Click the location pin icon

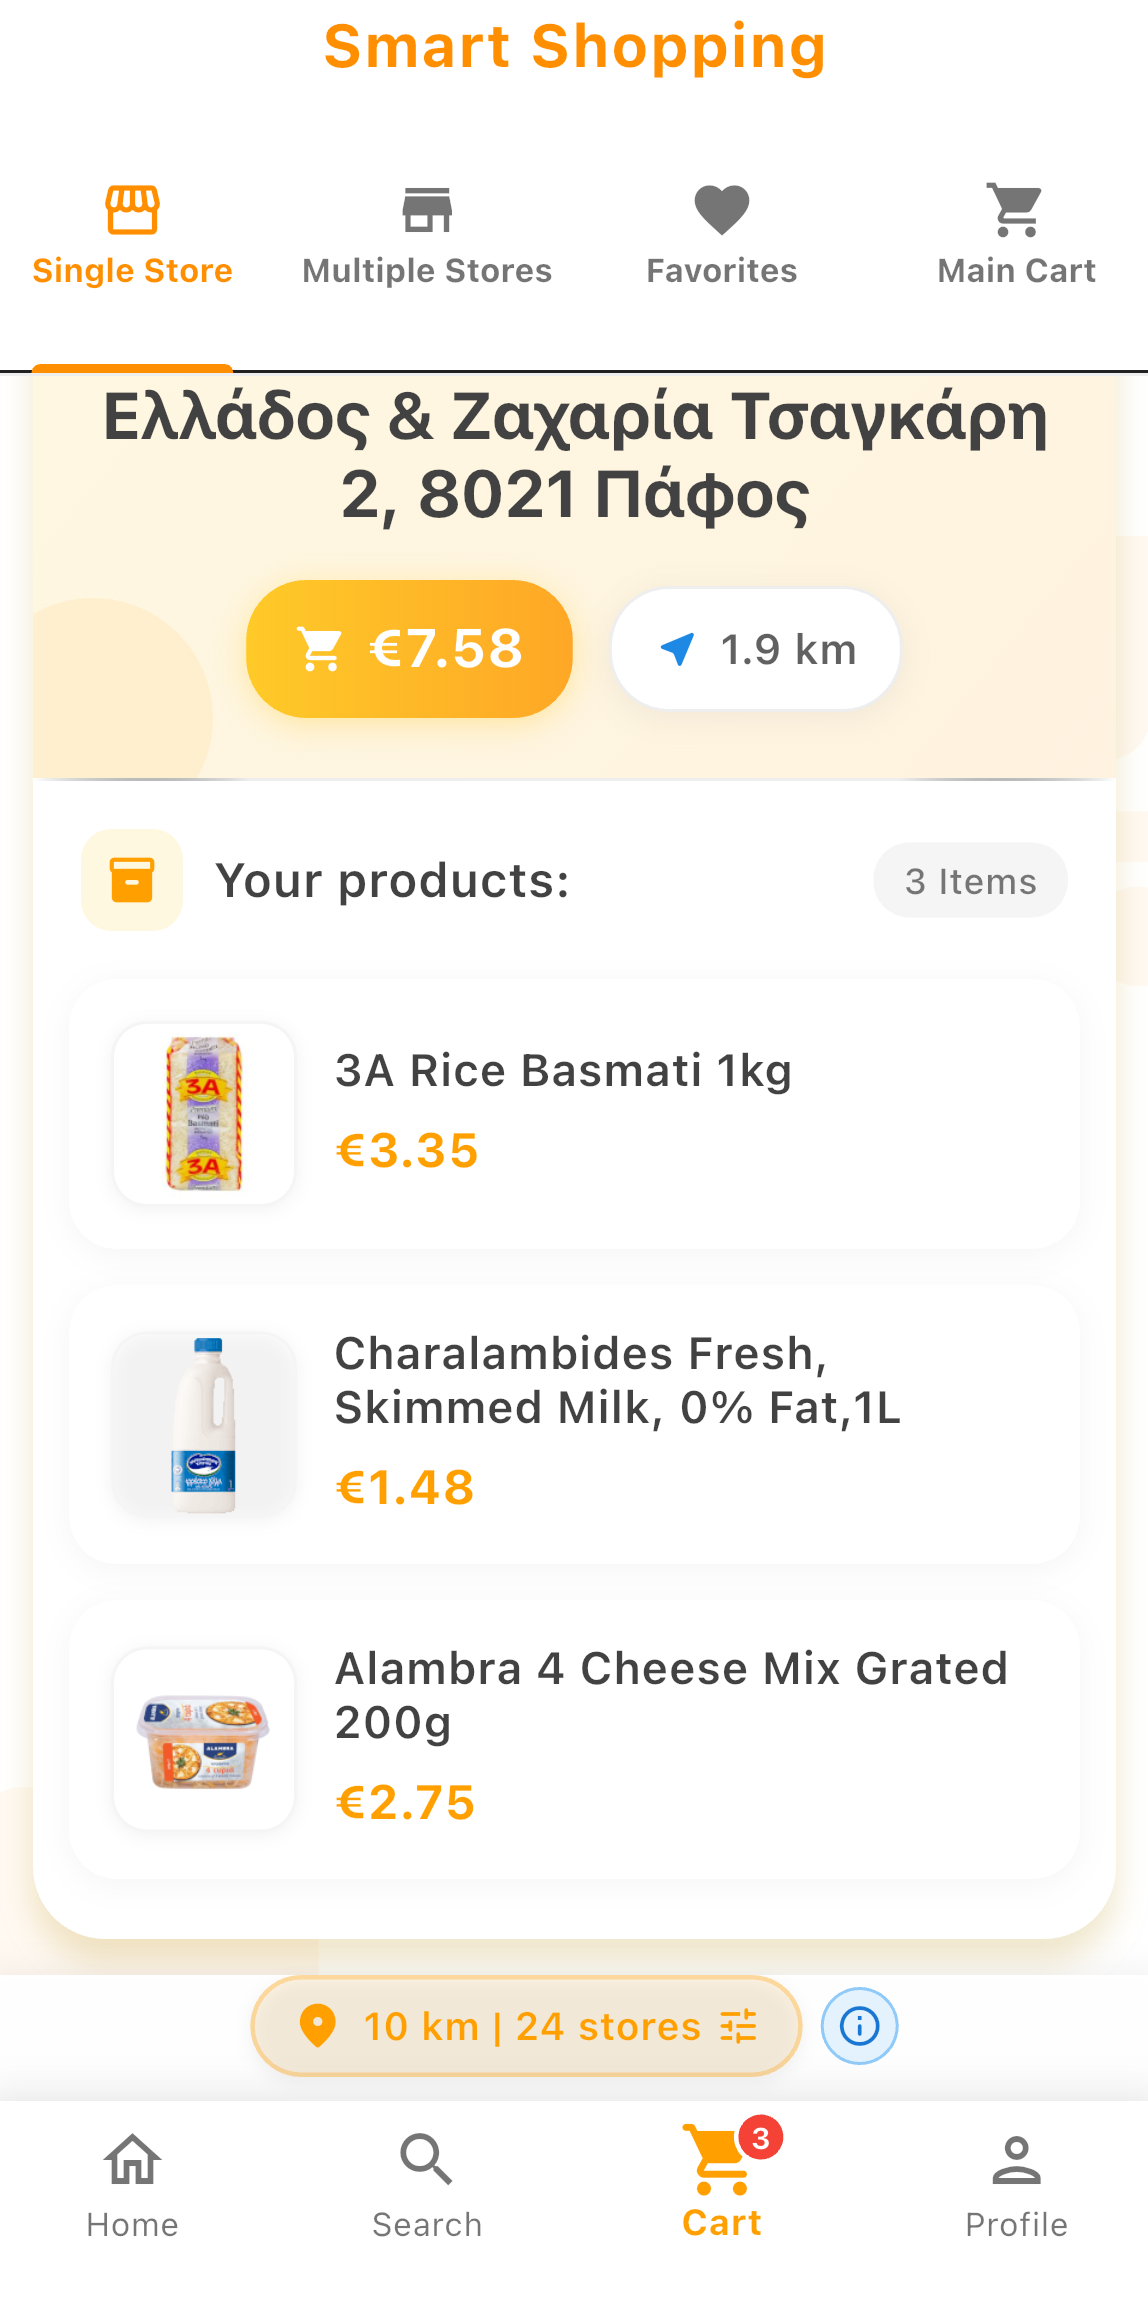click(x=318, y=2027)
